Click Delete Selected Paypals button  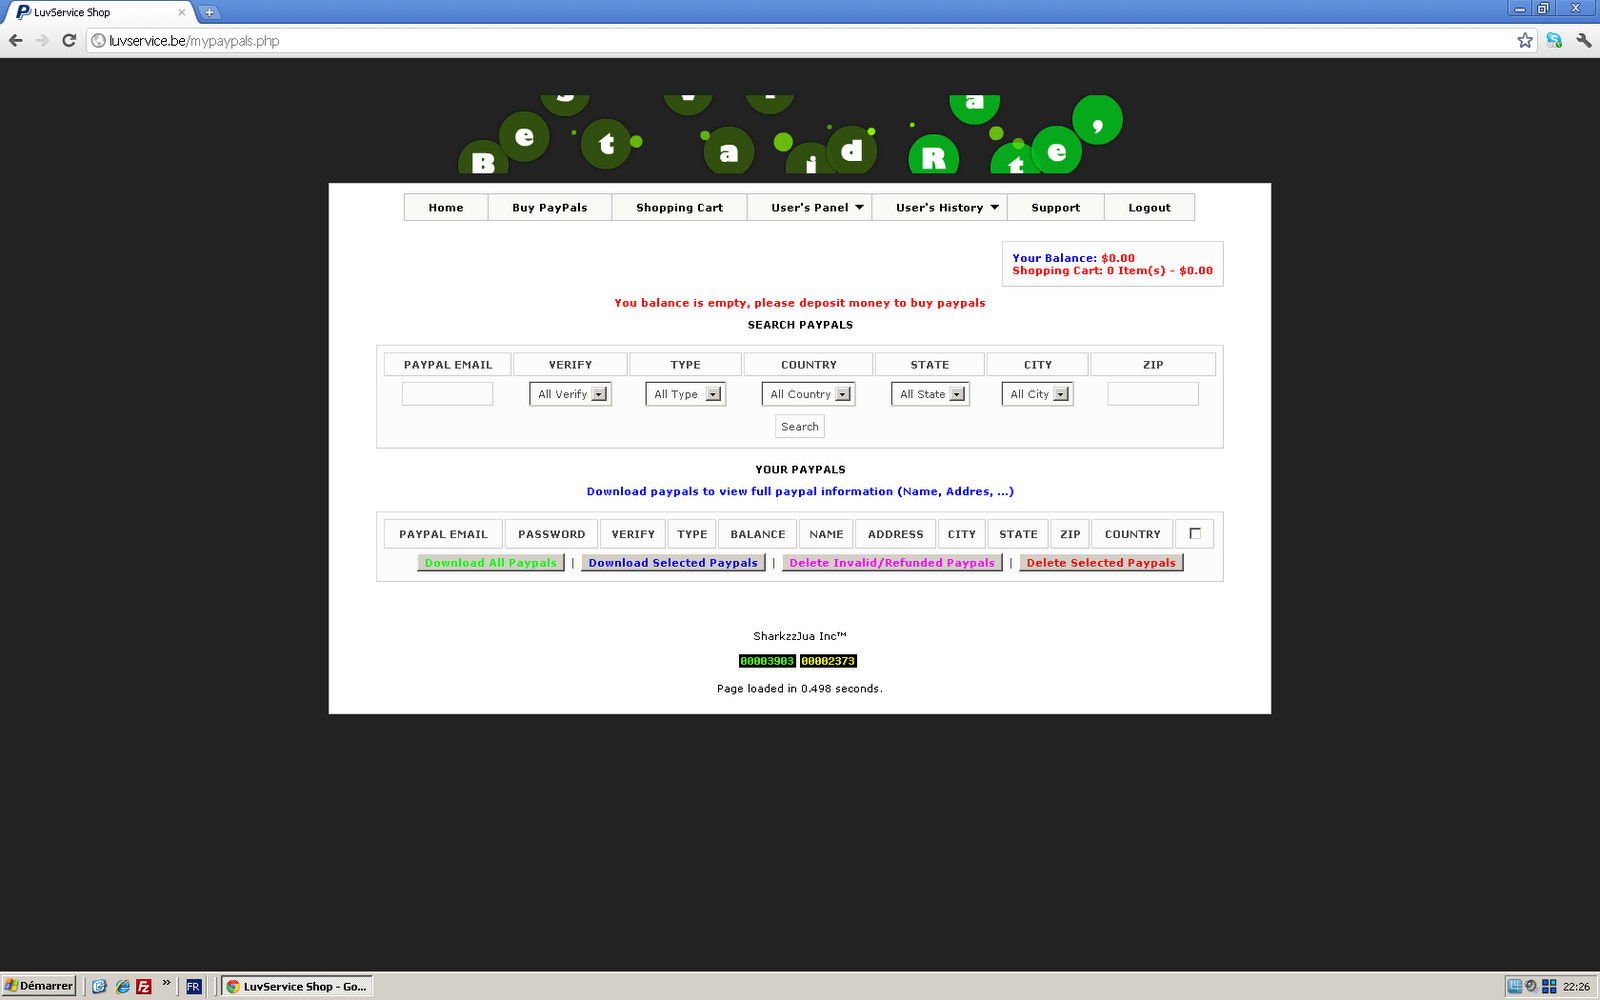(1101, 562)
